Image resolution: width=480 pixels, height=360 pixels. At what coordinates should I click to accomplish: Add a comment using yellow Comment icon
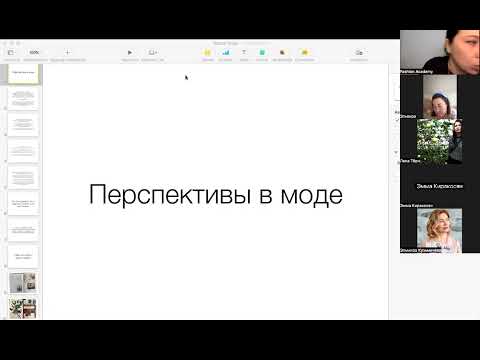pyautogui.click(x=304, y=52)
